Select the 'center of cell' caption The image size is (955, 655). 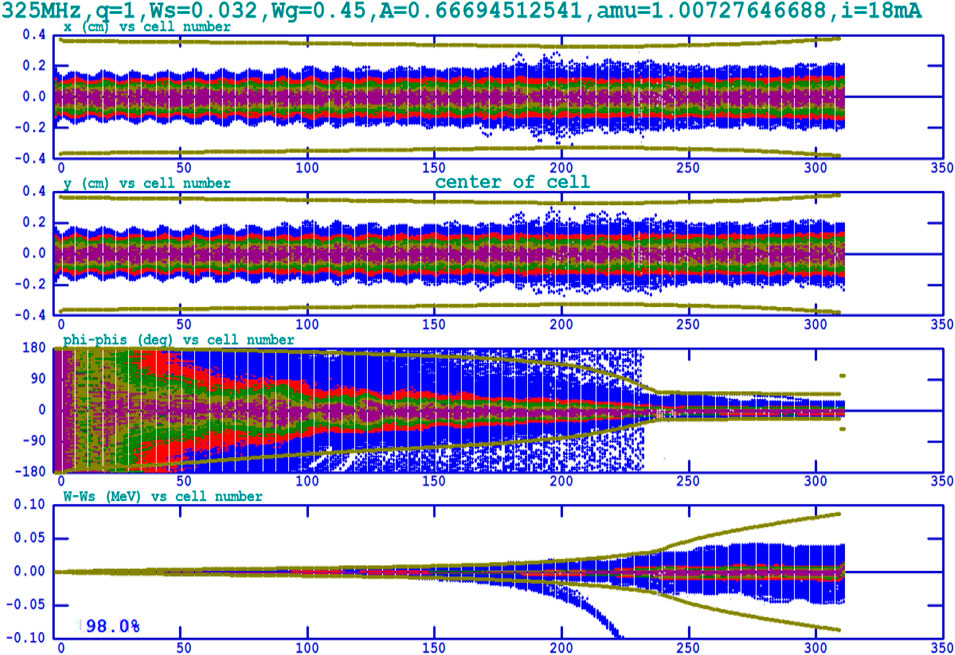[512, 182]
